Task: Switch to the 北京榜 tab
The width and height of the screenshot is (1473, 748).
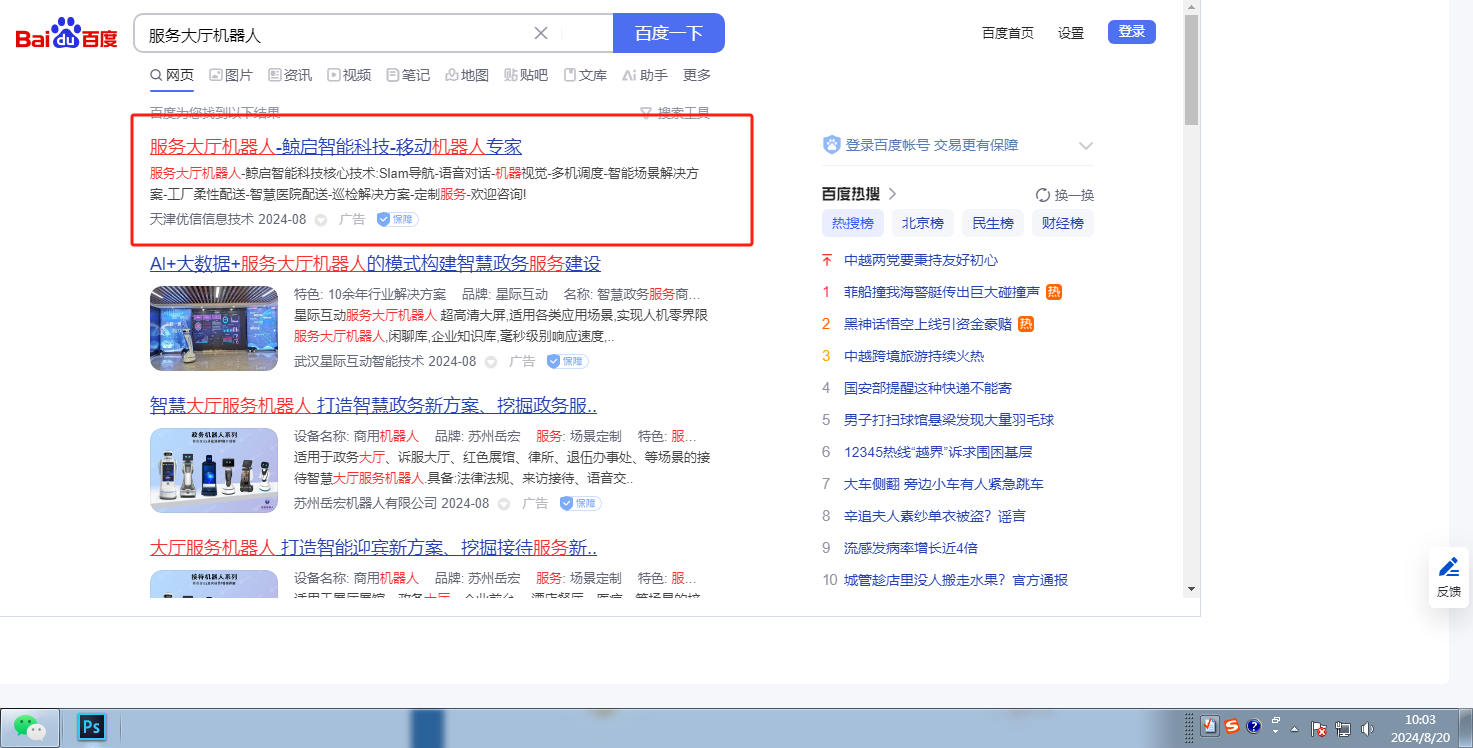Action: 923,223
